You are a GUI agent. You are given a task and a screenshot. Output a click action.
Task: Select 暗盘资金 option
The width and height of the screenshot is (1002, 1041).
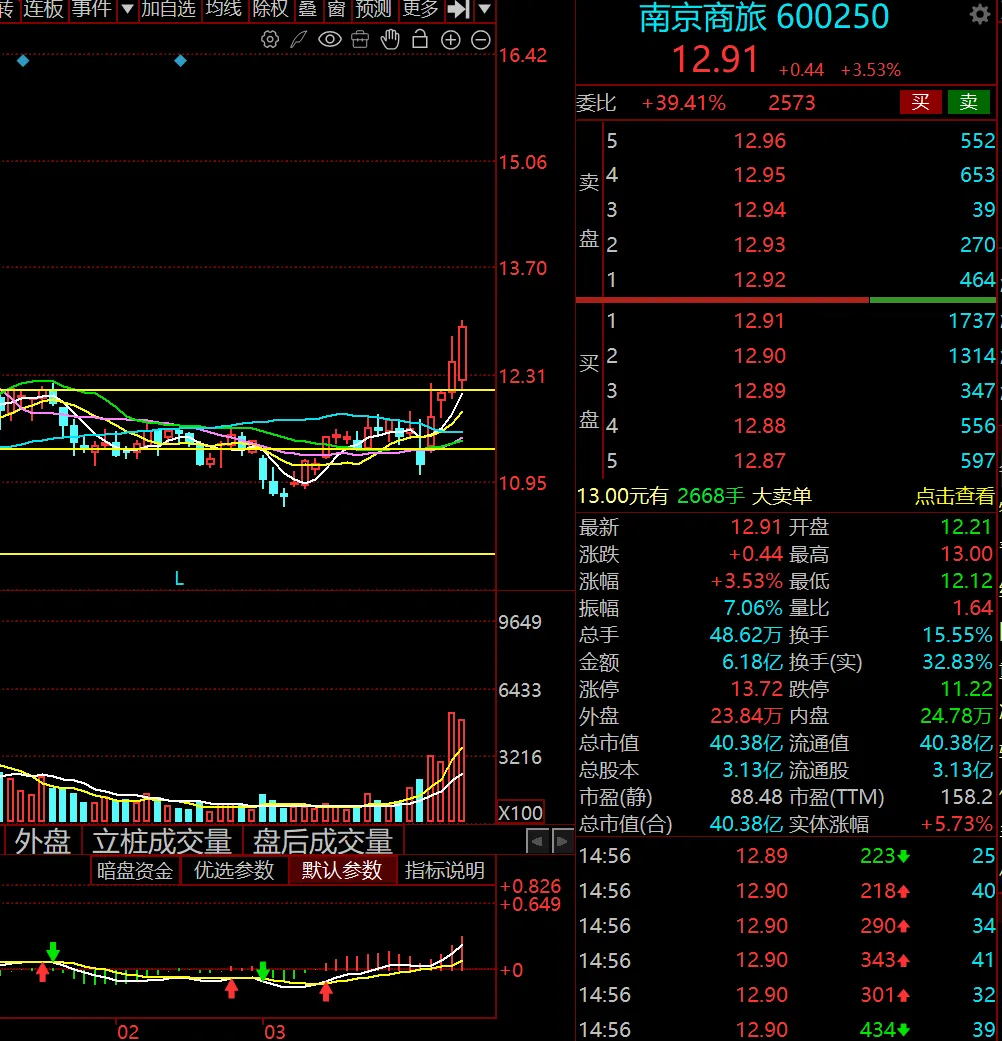(135, 870)
